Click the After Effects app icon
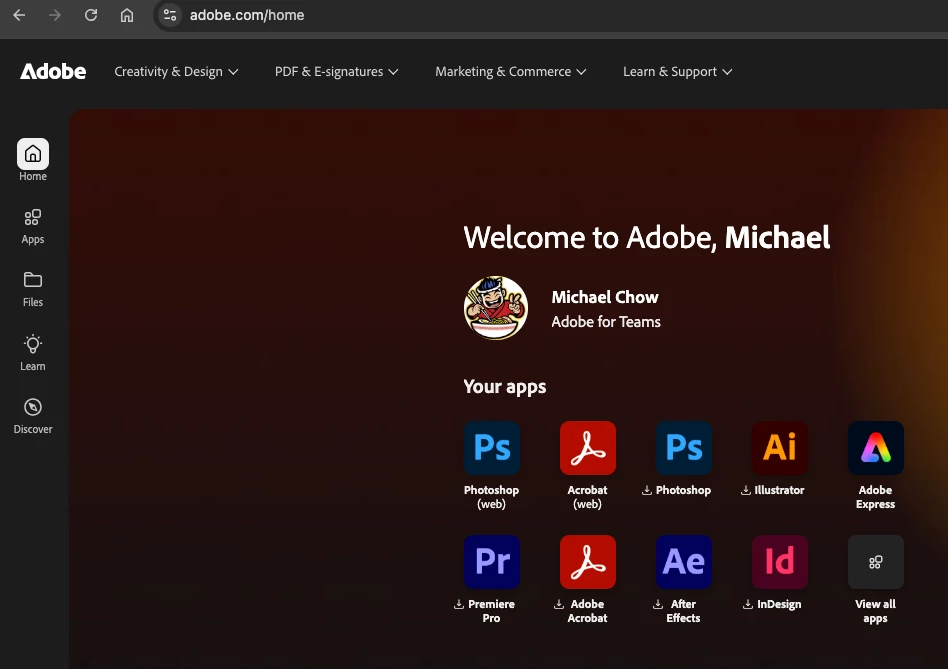This screenshot has height=669, width=948. 684,561
